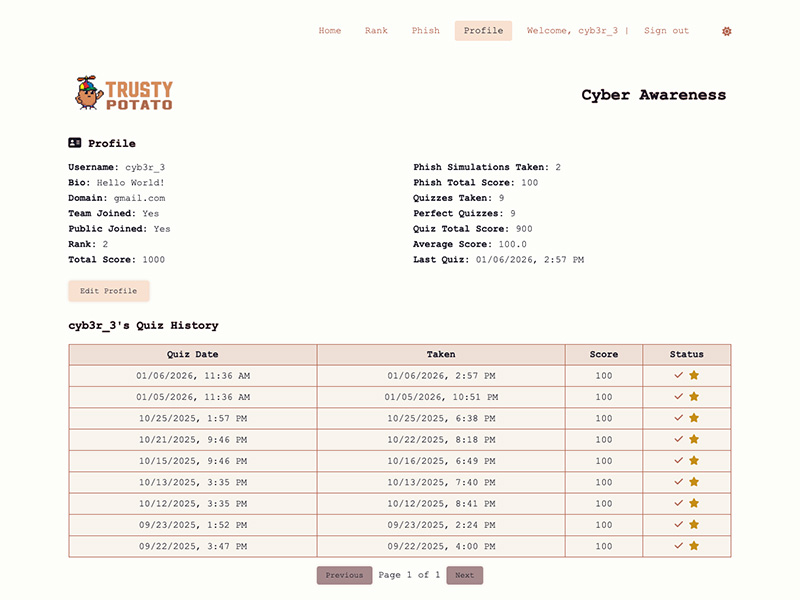Click the Score column header

603,355
